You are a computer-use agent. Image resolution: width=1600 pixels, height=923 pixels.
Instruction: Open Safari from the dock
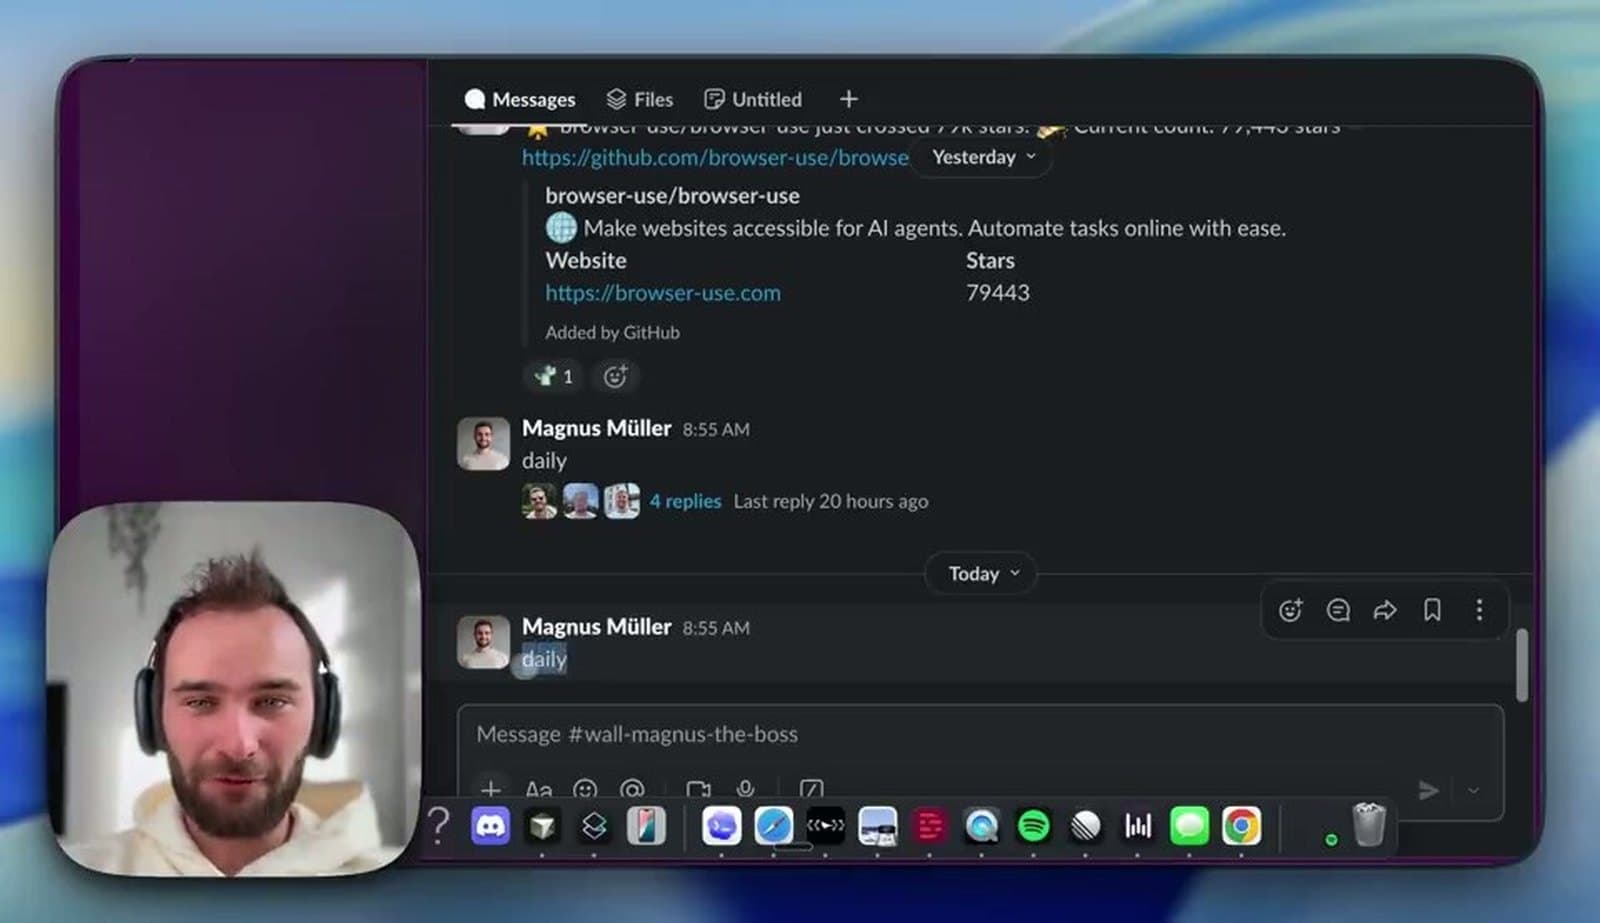coord(773,826)
